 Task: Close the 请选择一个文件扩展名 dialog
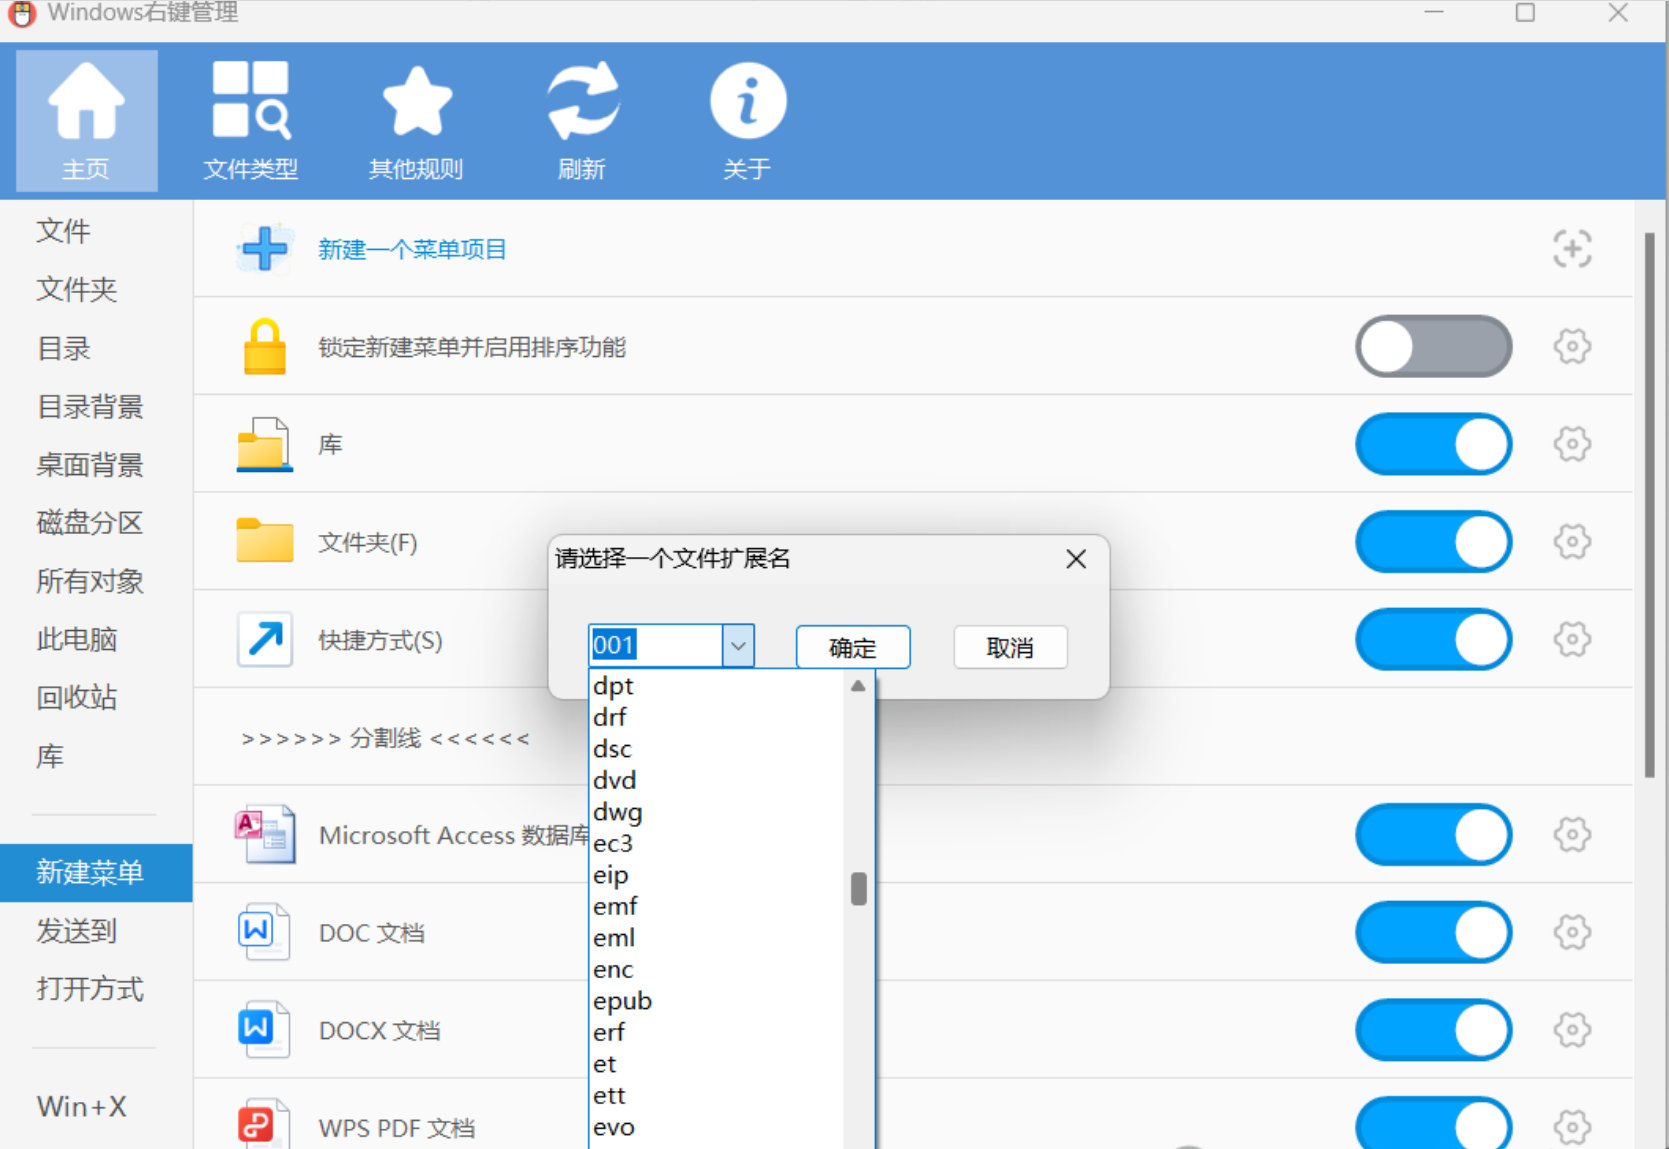click(x=1076, y=559)
